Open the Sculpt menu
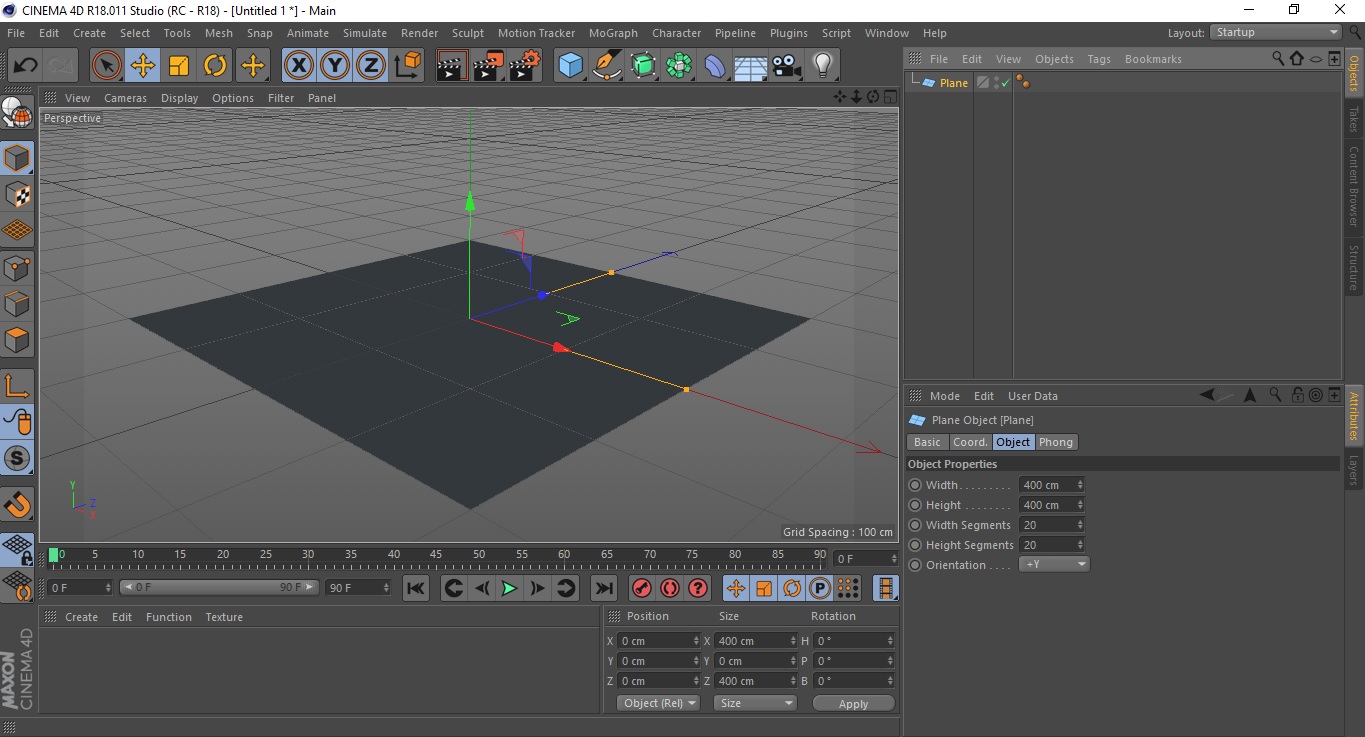 click(x=468, y=33)
